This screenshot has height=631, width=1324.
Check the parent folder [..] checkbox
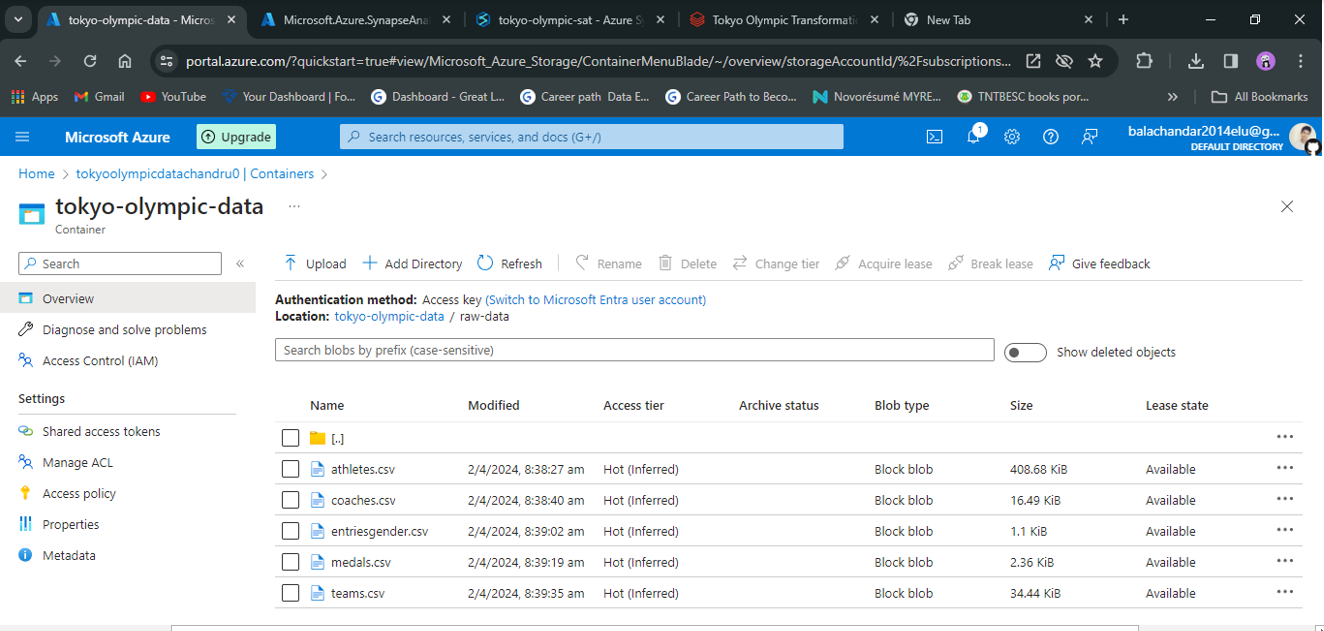pyautogui.click(x=290, y=438)
